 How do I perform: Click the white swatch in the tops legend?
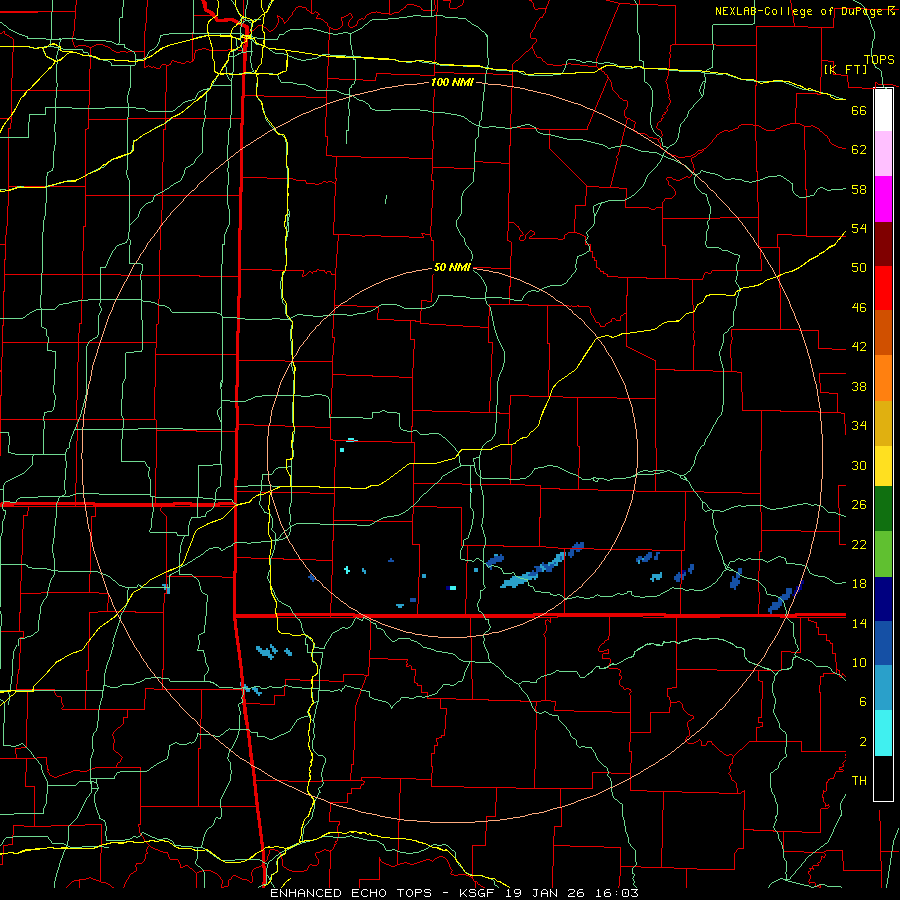[883, 110]
